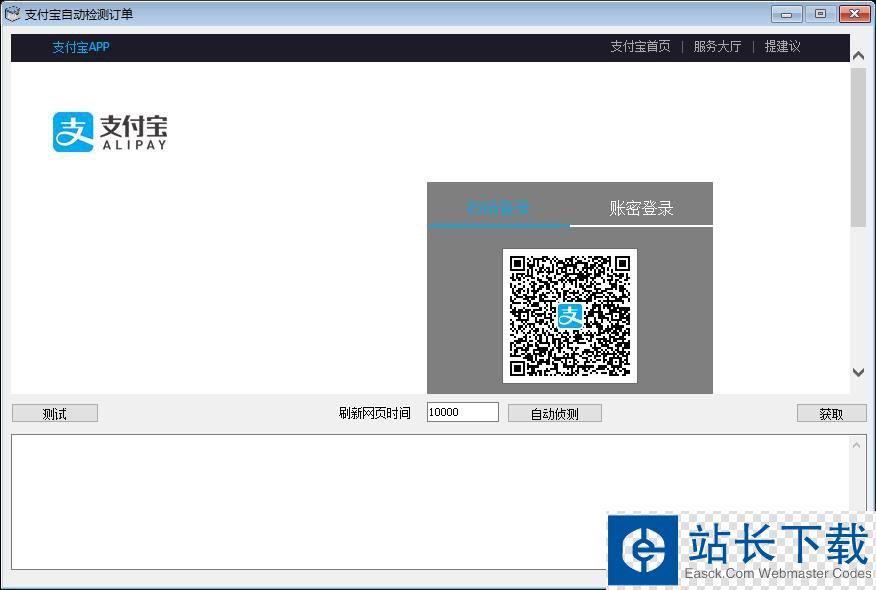Click the 刷新网页时间 label
Image resolution: width=876 pixels, height=590 pixels.
click(374, 413)
